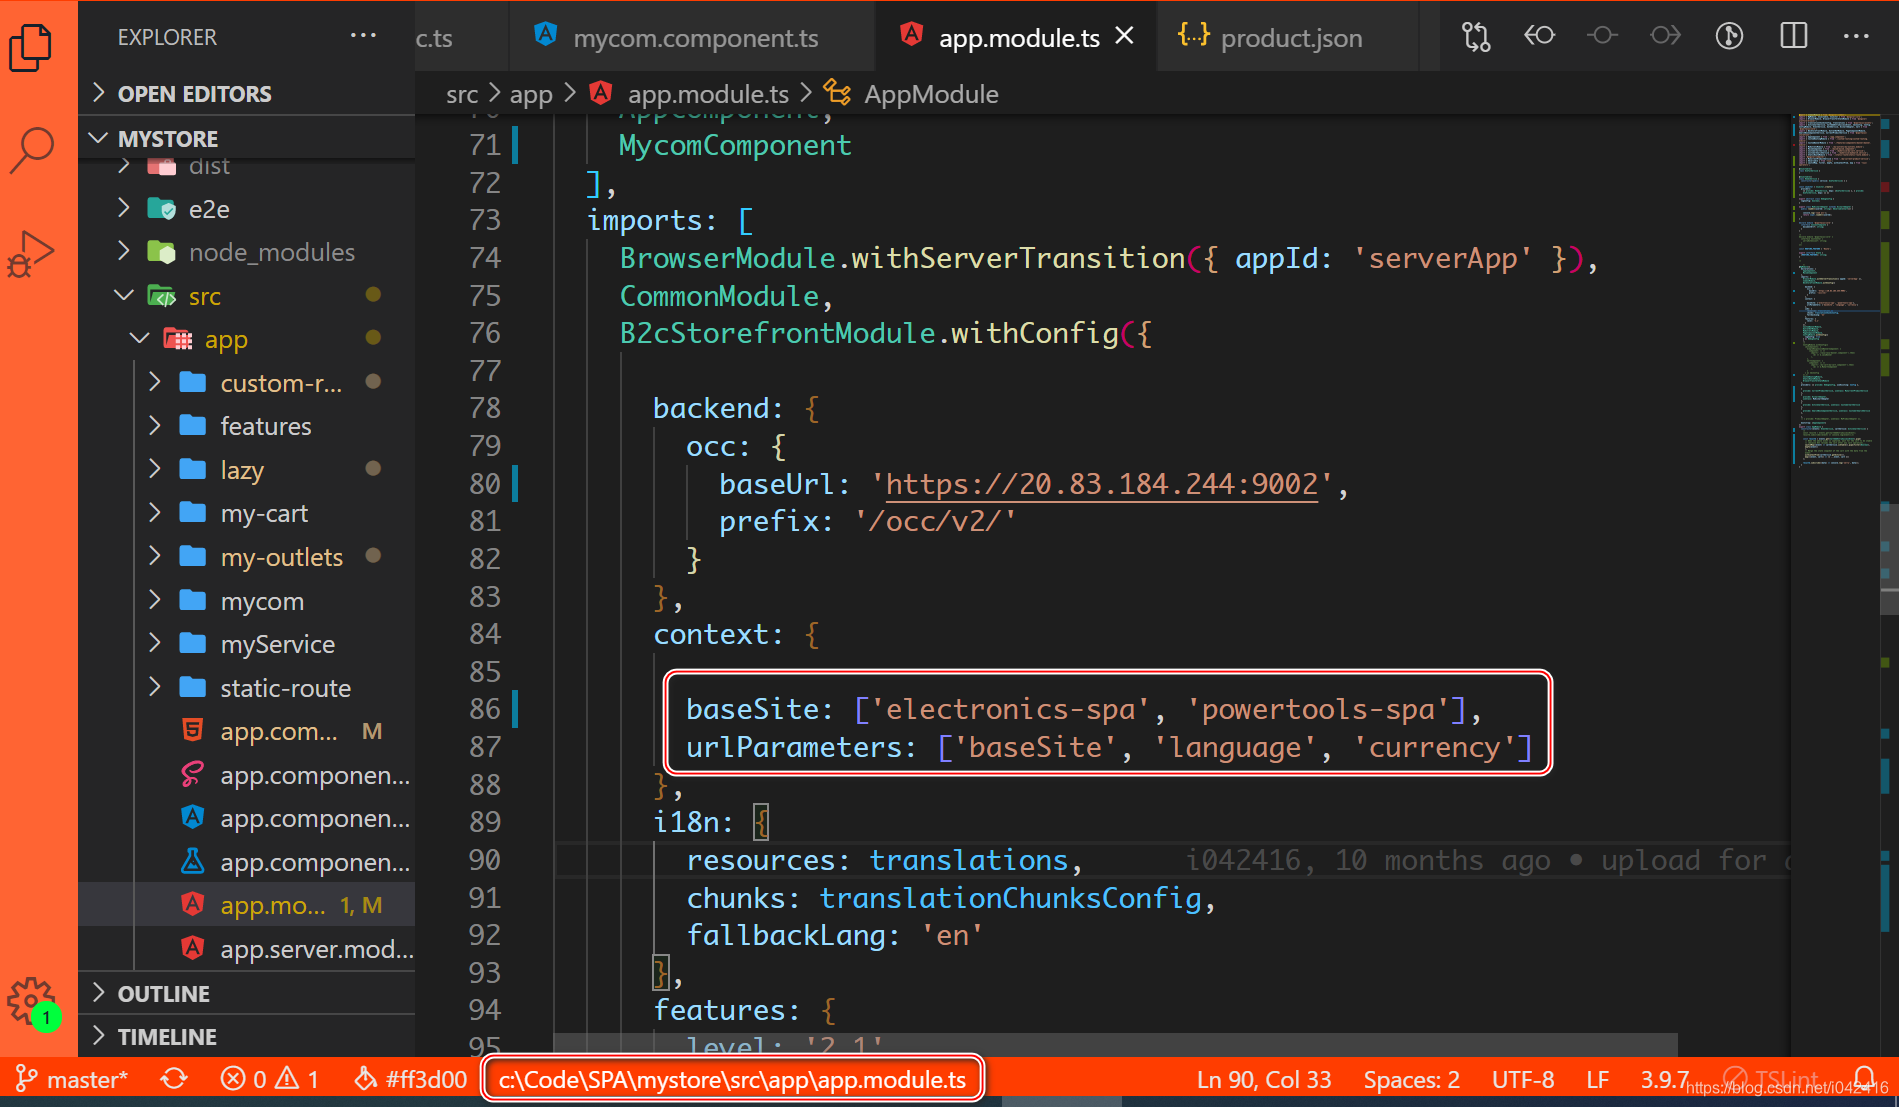Open problems panel from errors and warnings count
Image resolution: width=1899 pixels, height=1107 pixels.
pos(270,1080)
